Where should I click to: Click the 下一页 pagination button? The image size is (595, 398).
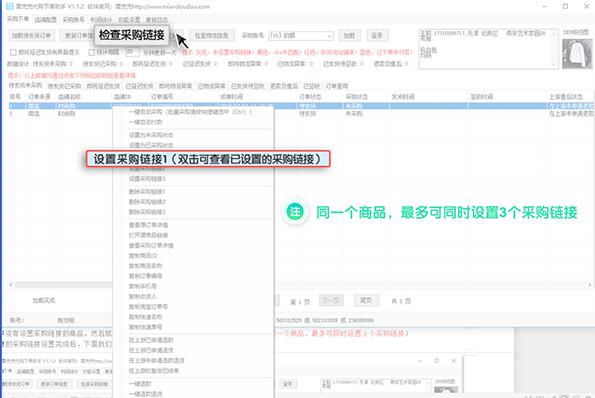[331, 300]
